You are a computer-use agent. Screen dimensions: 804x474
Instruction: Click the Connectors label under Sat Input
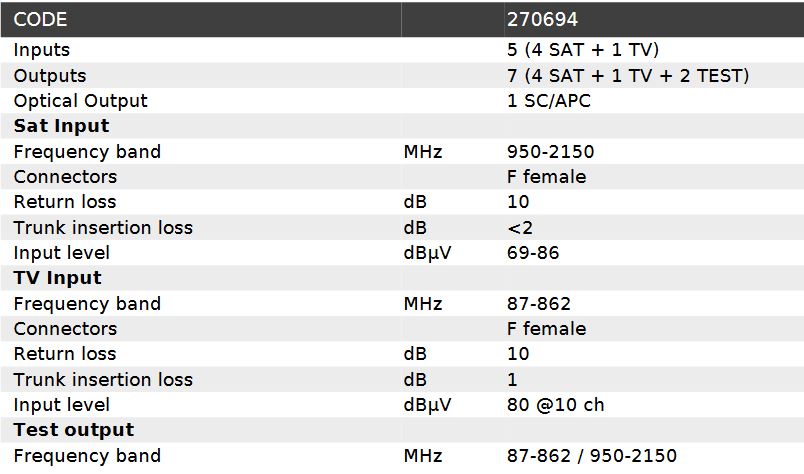coord(65,177)
